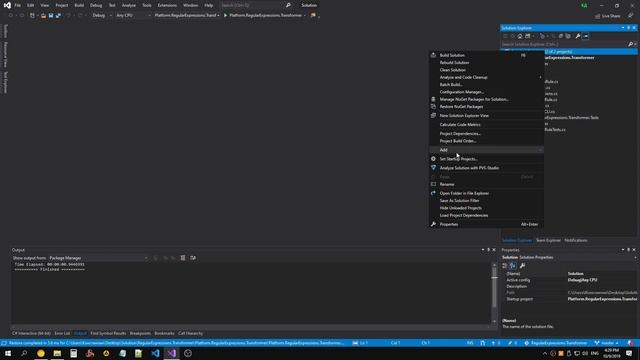Click the Visual Studio search box

pos(256,5)
